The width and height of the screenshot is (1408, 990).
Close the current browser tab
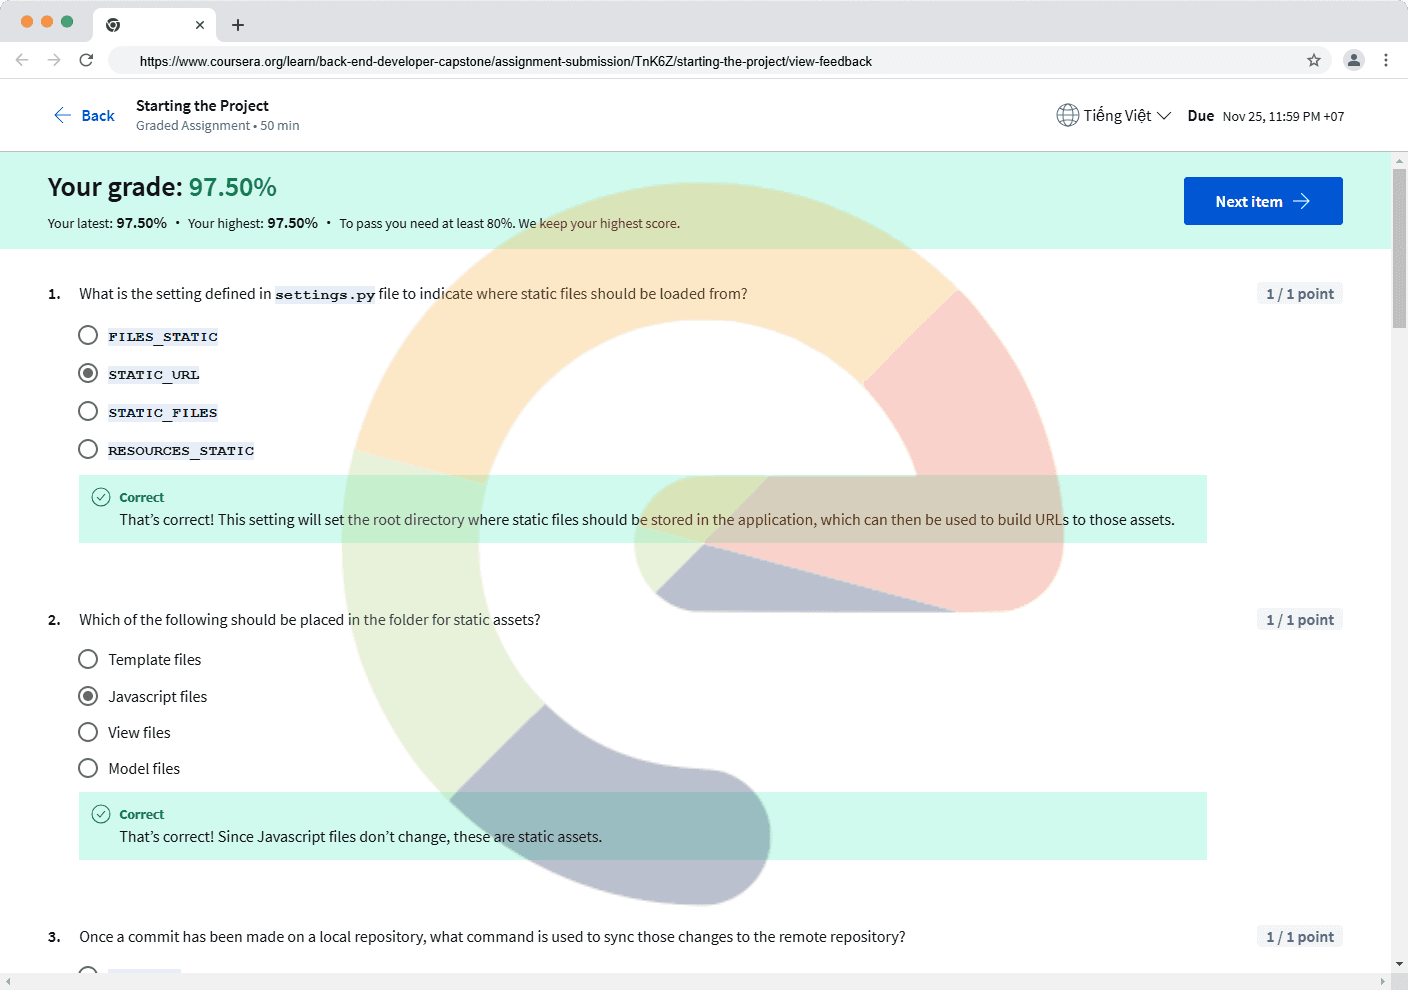[x=200, y=25]
